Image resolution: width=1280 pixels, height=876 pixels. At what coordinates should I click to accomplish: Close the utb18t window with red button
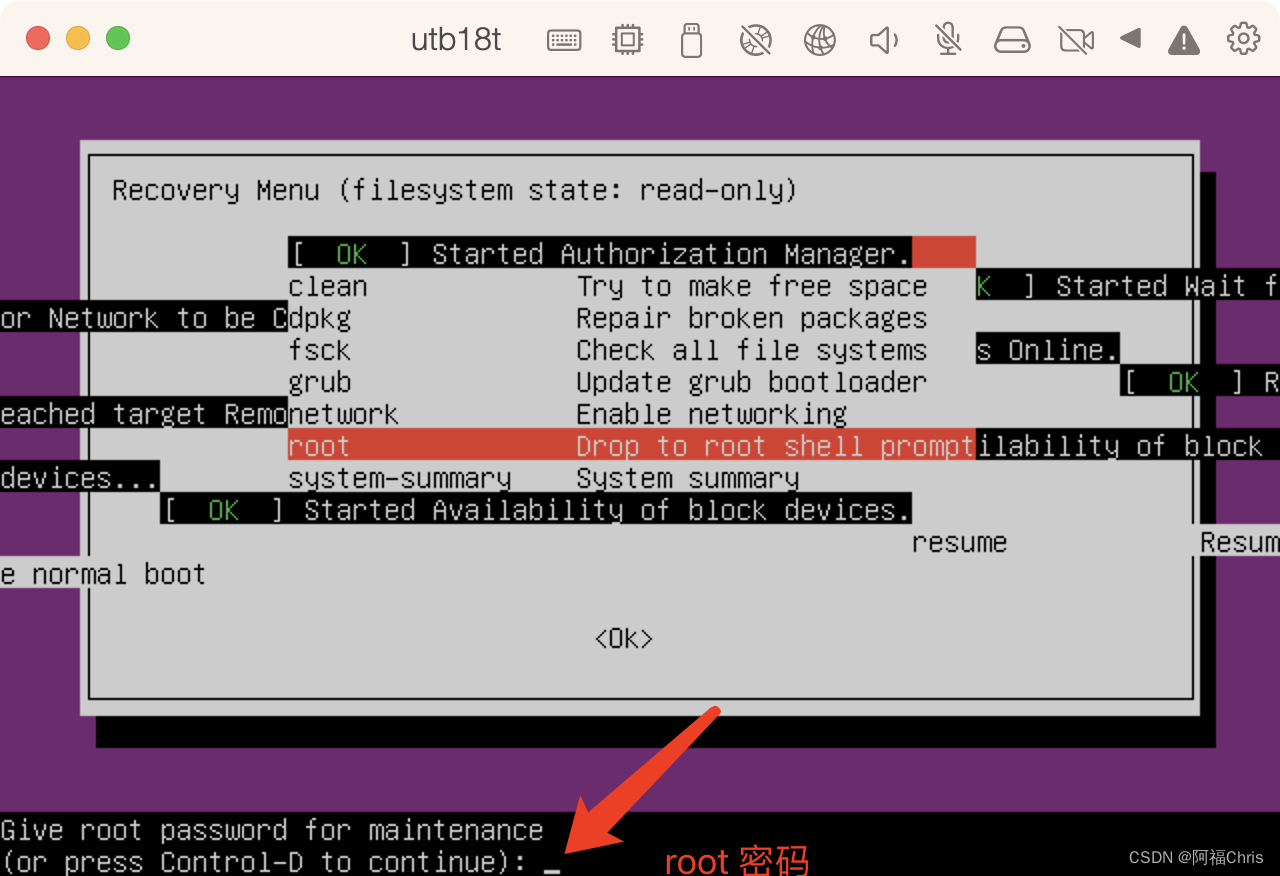pos(38,39)
